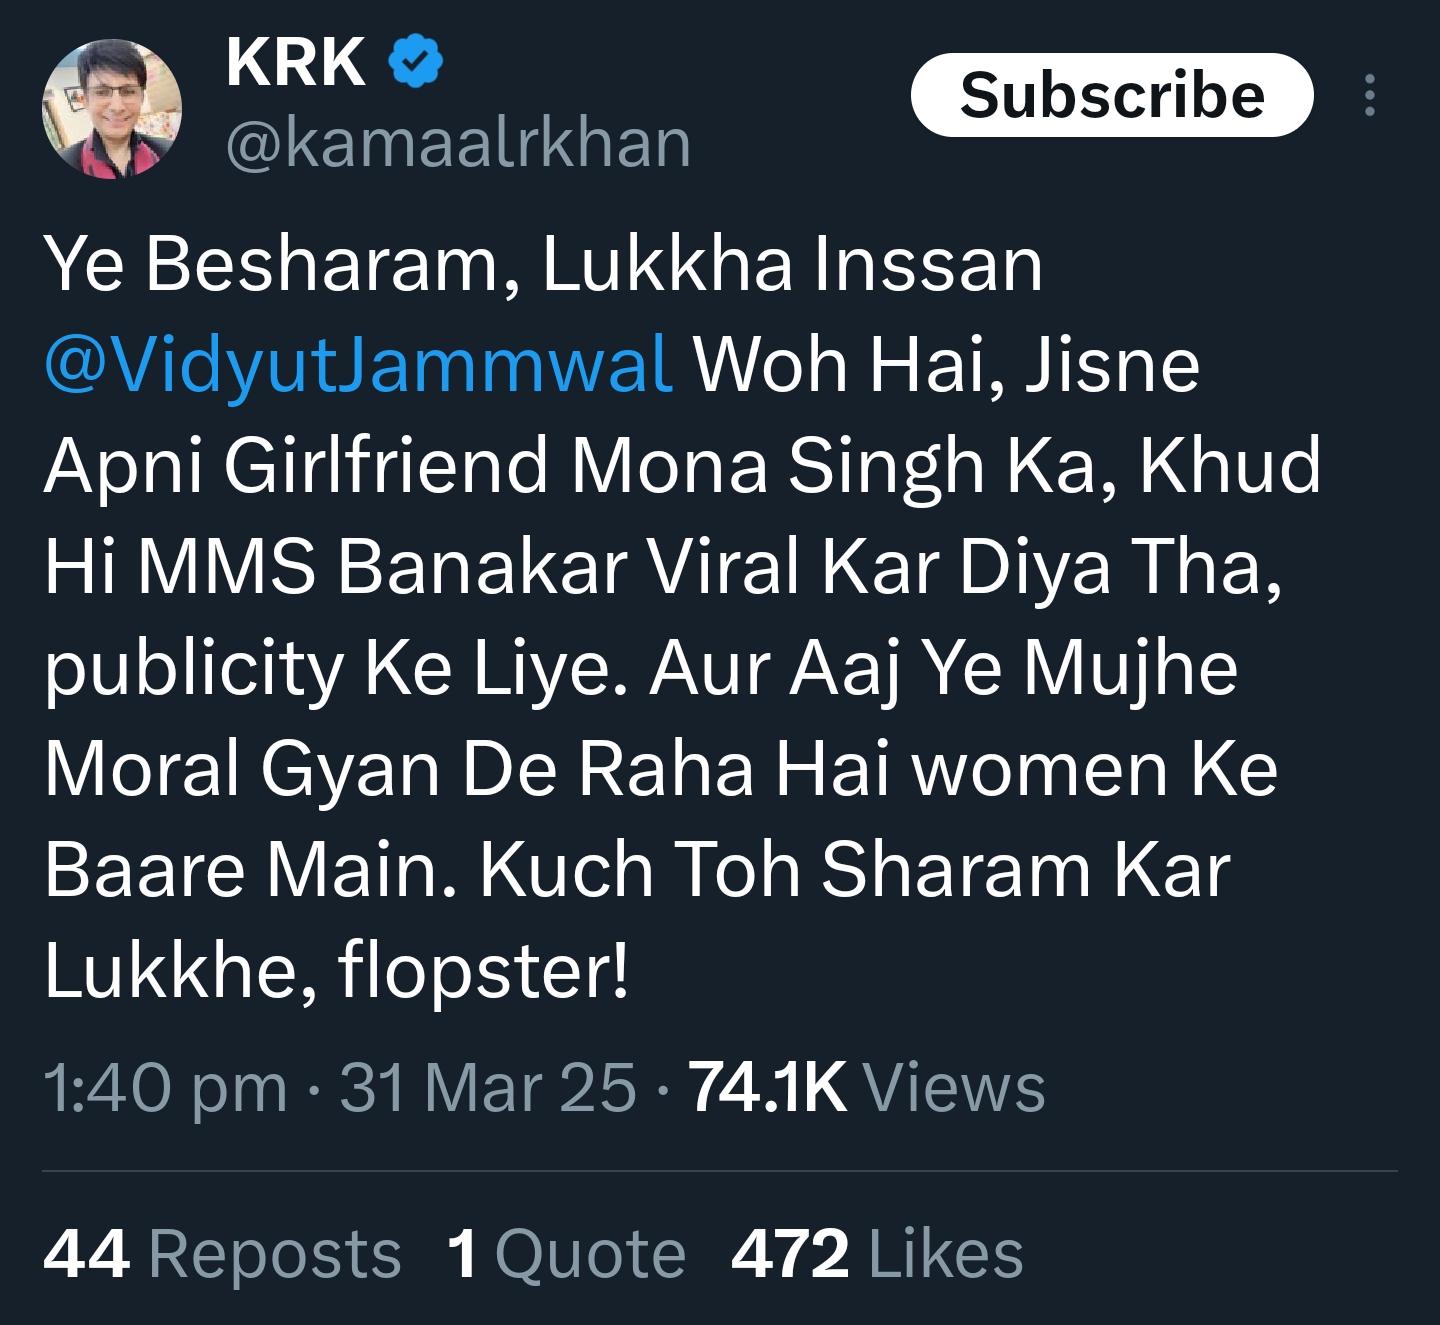1440x1325 pixels.
Task: Click the word MMS in tweet
Action: click(228, 569)
